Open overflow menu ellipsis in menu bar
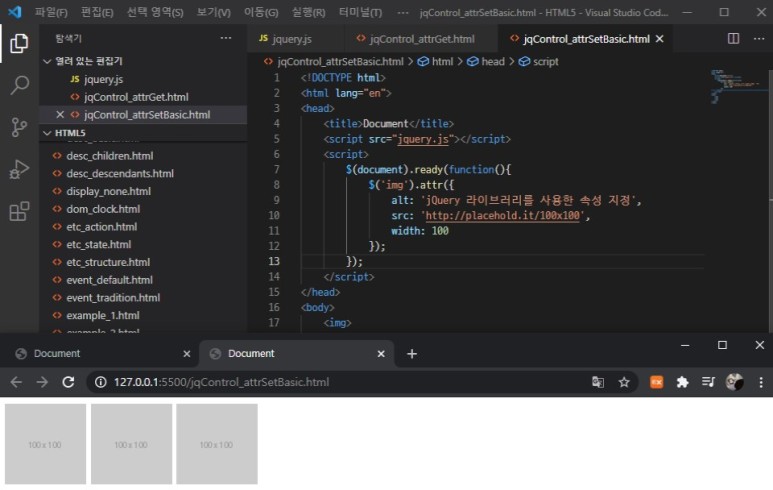This screenshot has height=490, width=773. pos(403,12)
